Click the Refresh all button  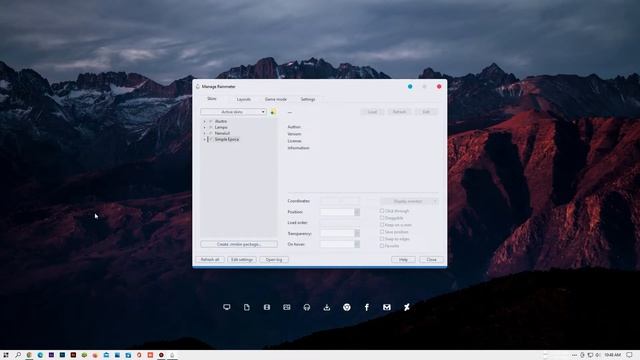(210, 260)
